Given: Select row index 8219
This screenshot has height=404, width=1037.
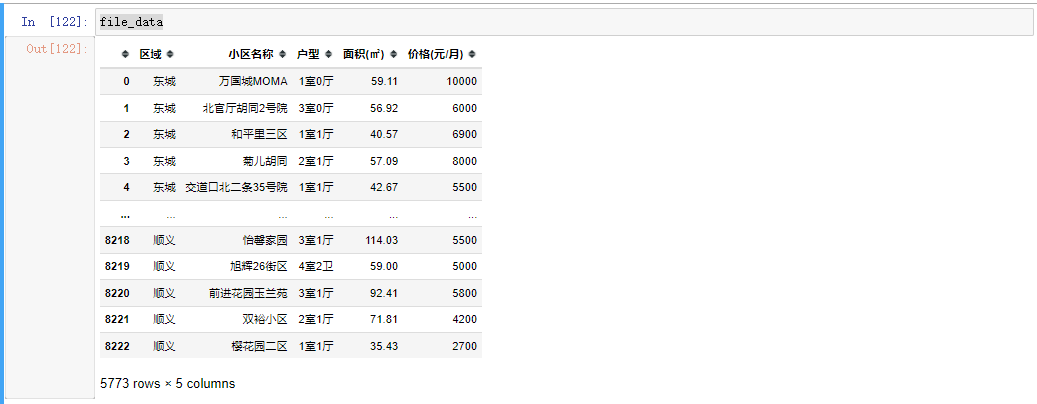Looking at the screenshot, I should point(117,266).
